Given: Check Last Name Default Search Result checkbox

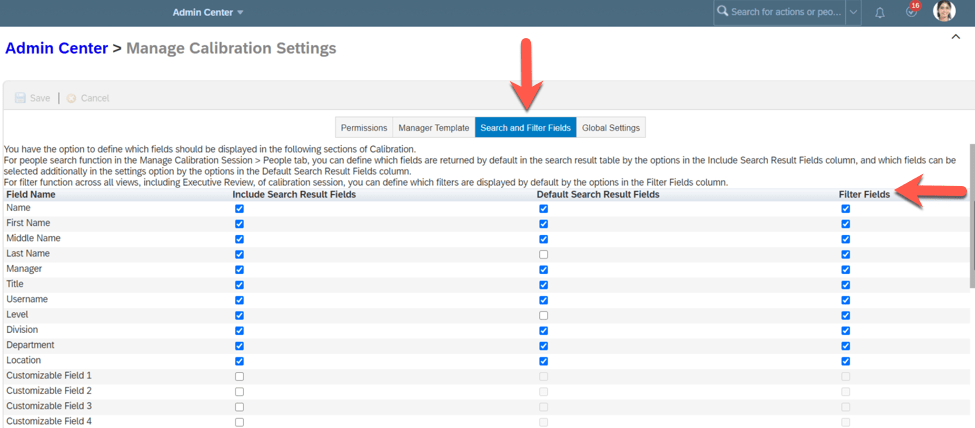Looking at the screenshot, I should point(543,255).
